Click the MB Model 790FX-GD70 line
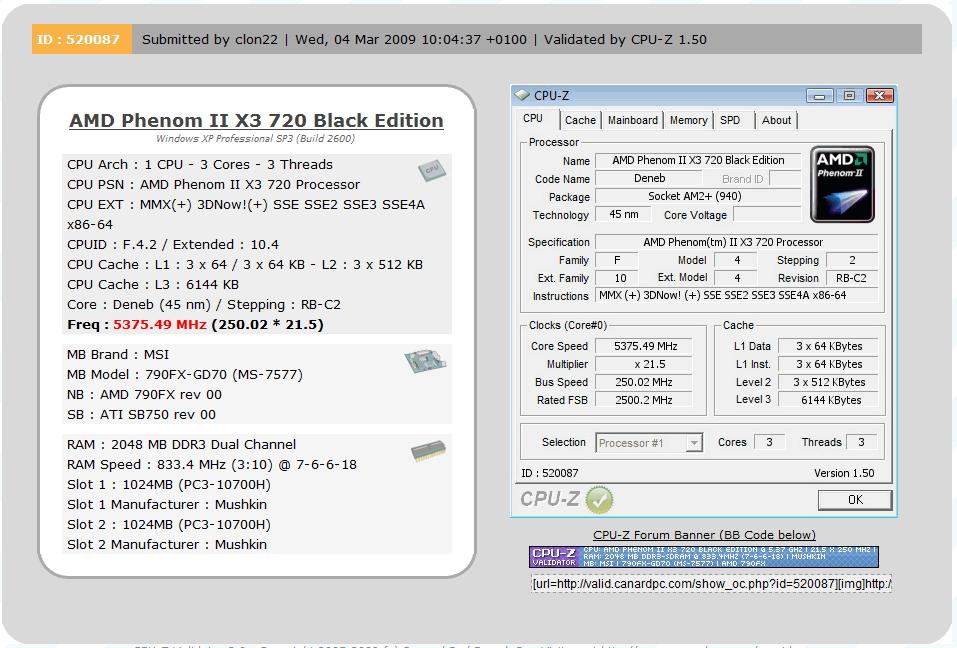 tap(185, 375)
